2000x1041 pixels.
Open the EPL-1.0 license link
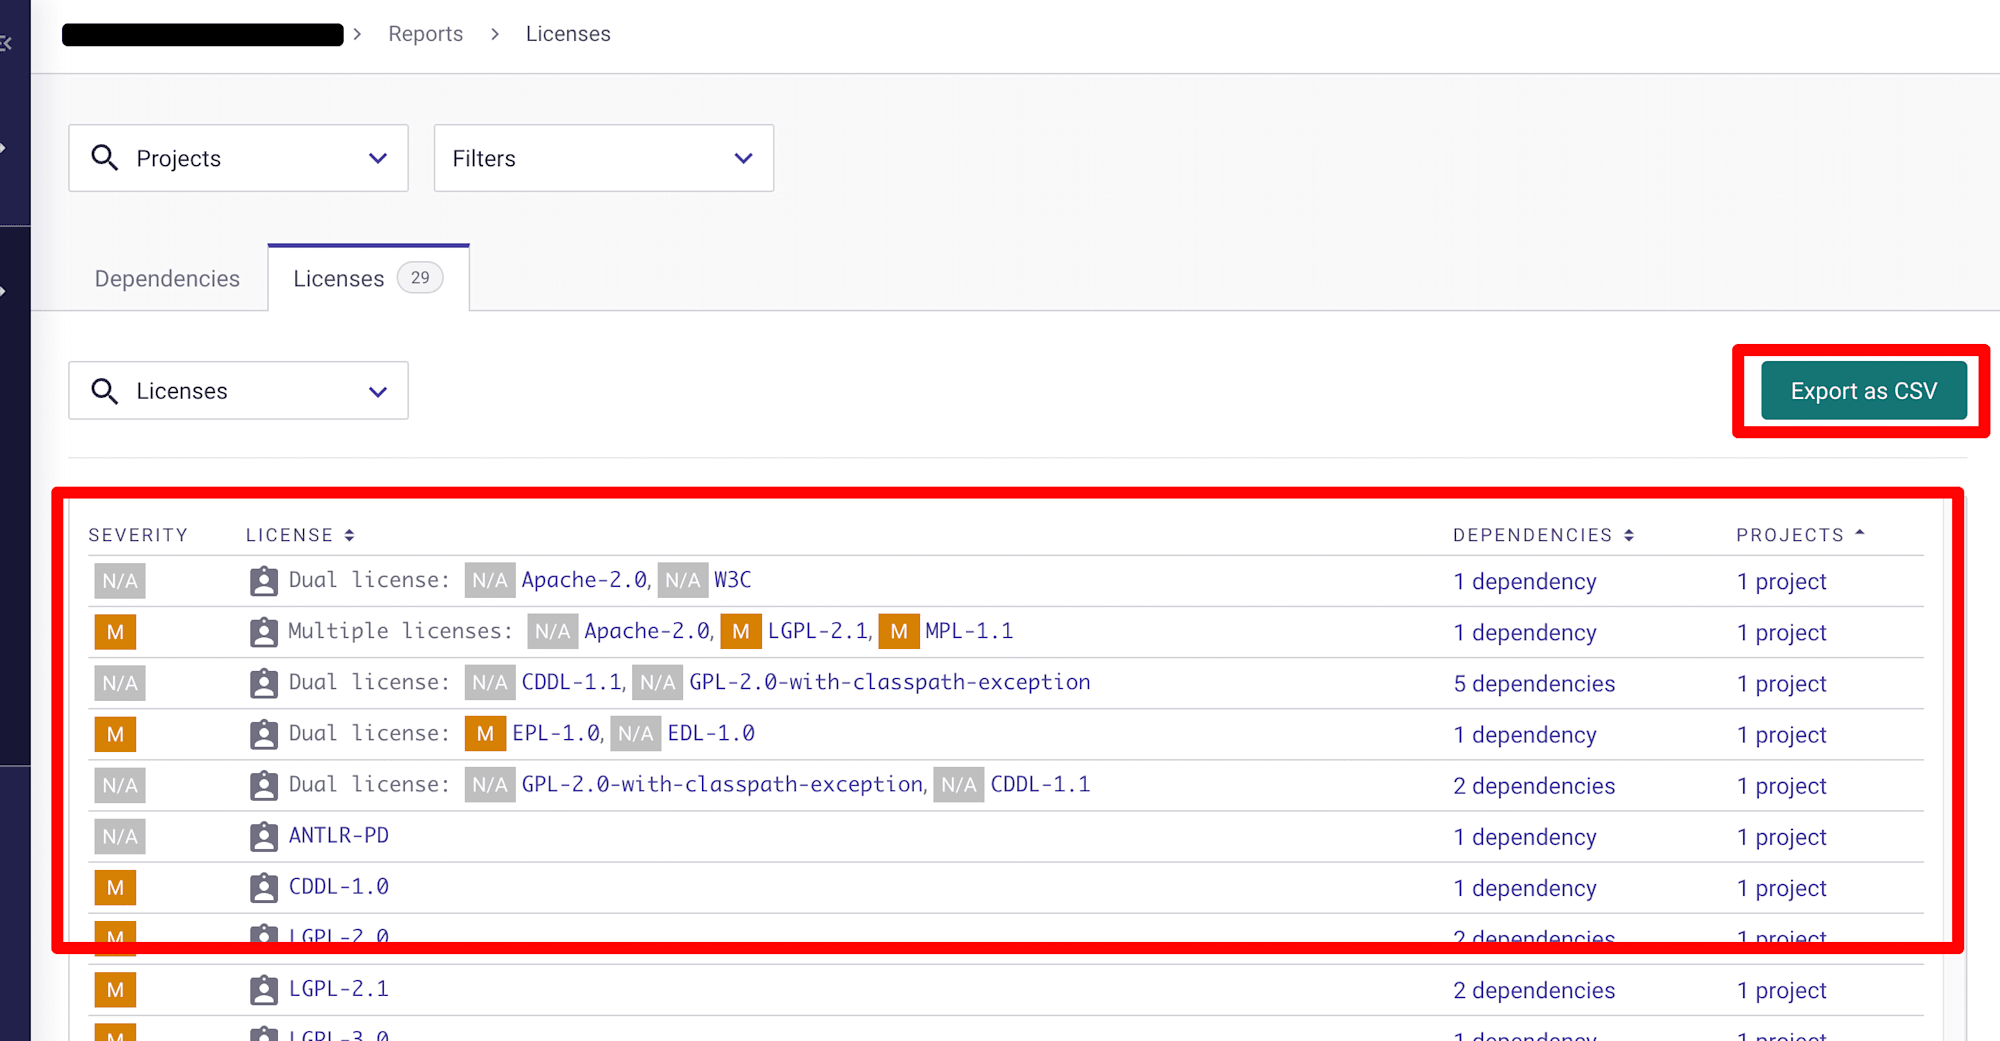(x=556, y=733)
